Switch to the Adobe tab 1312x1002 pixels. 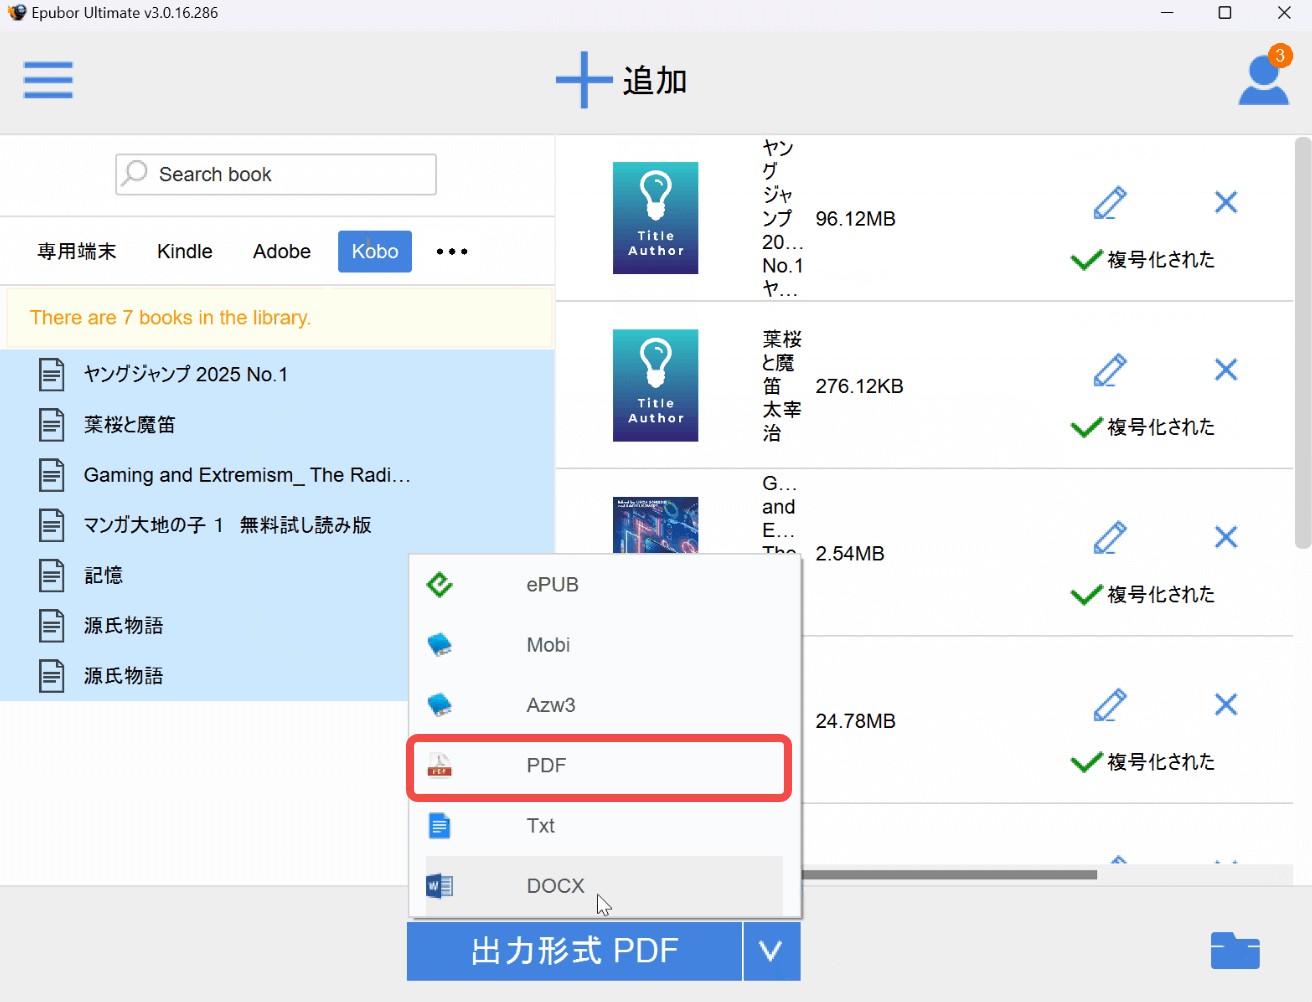click(x=281, y=252)
